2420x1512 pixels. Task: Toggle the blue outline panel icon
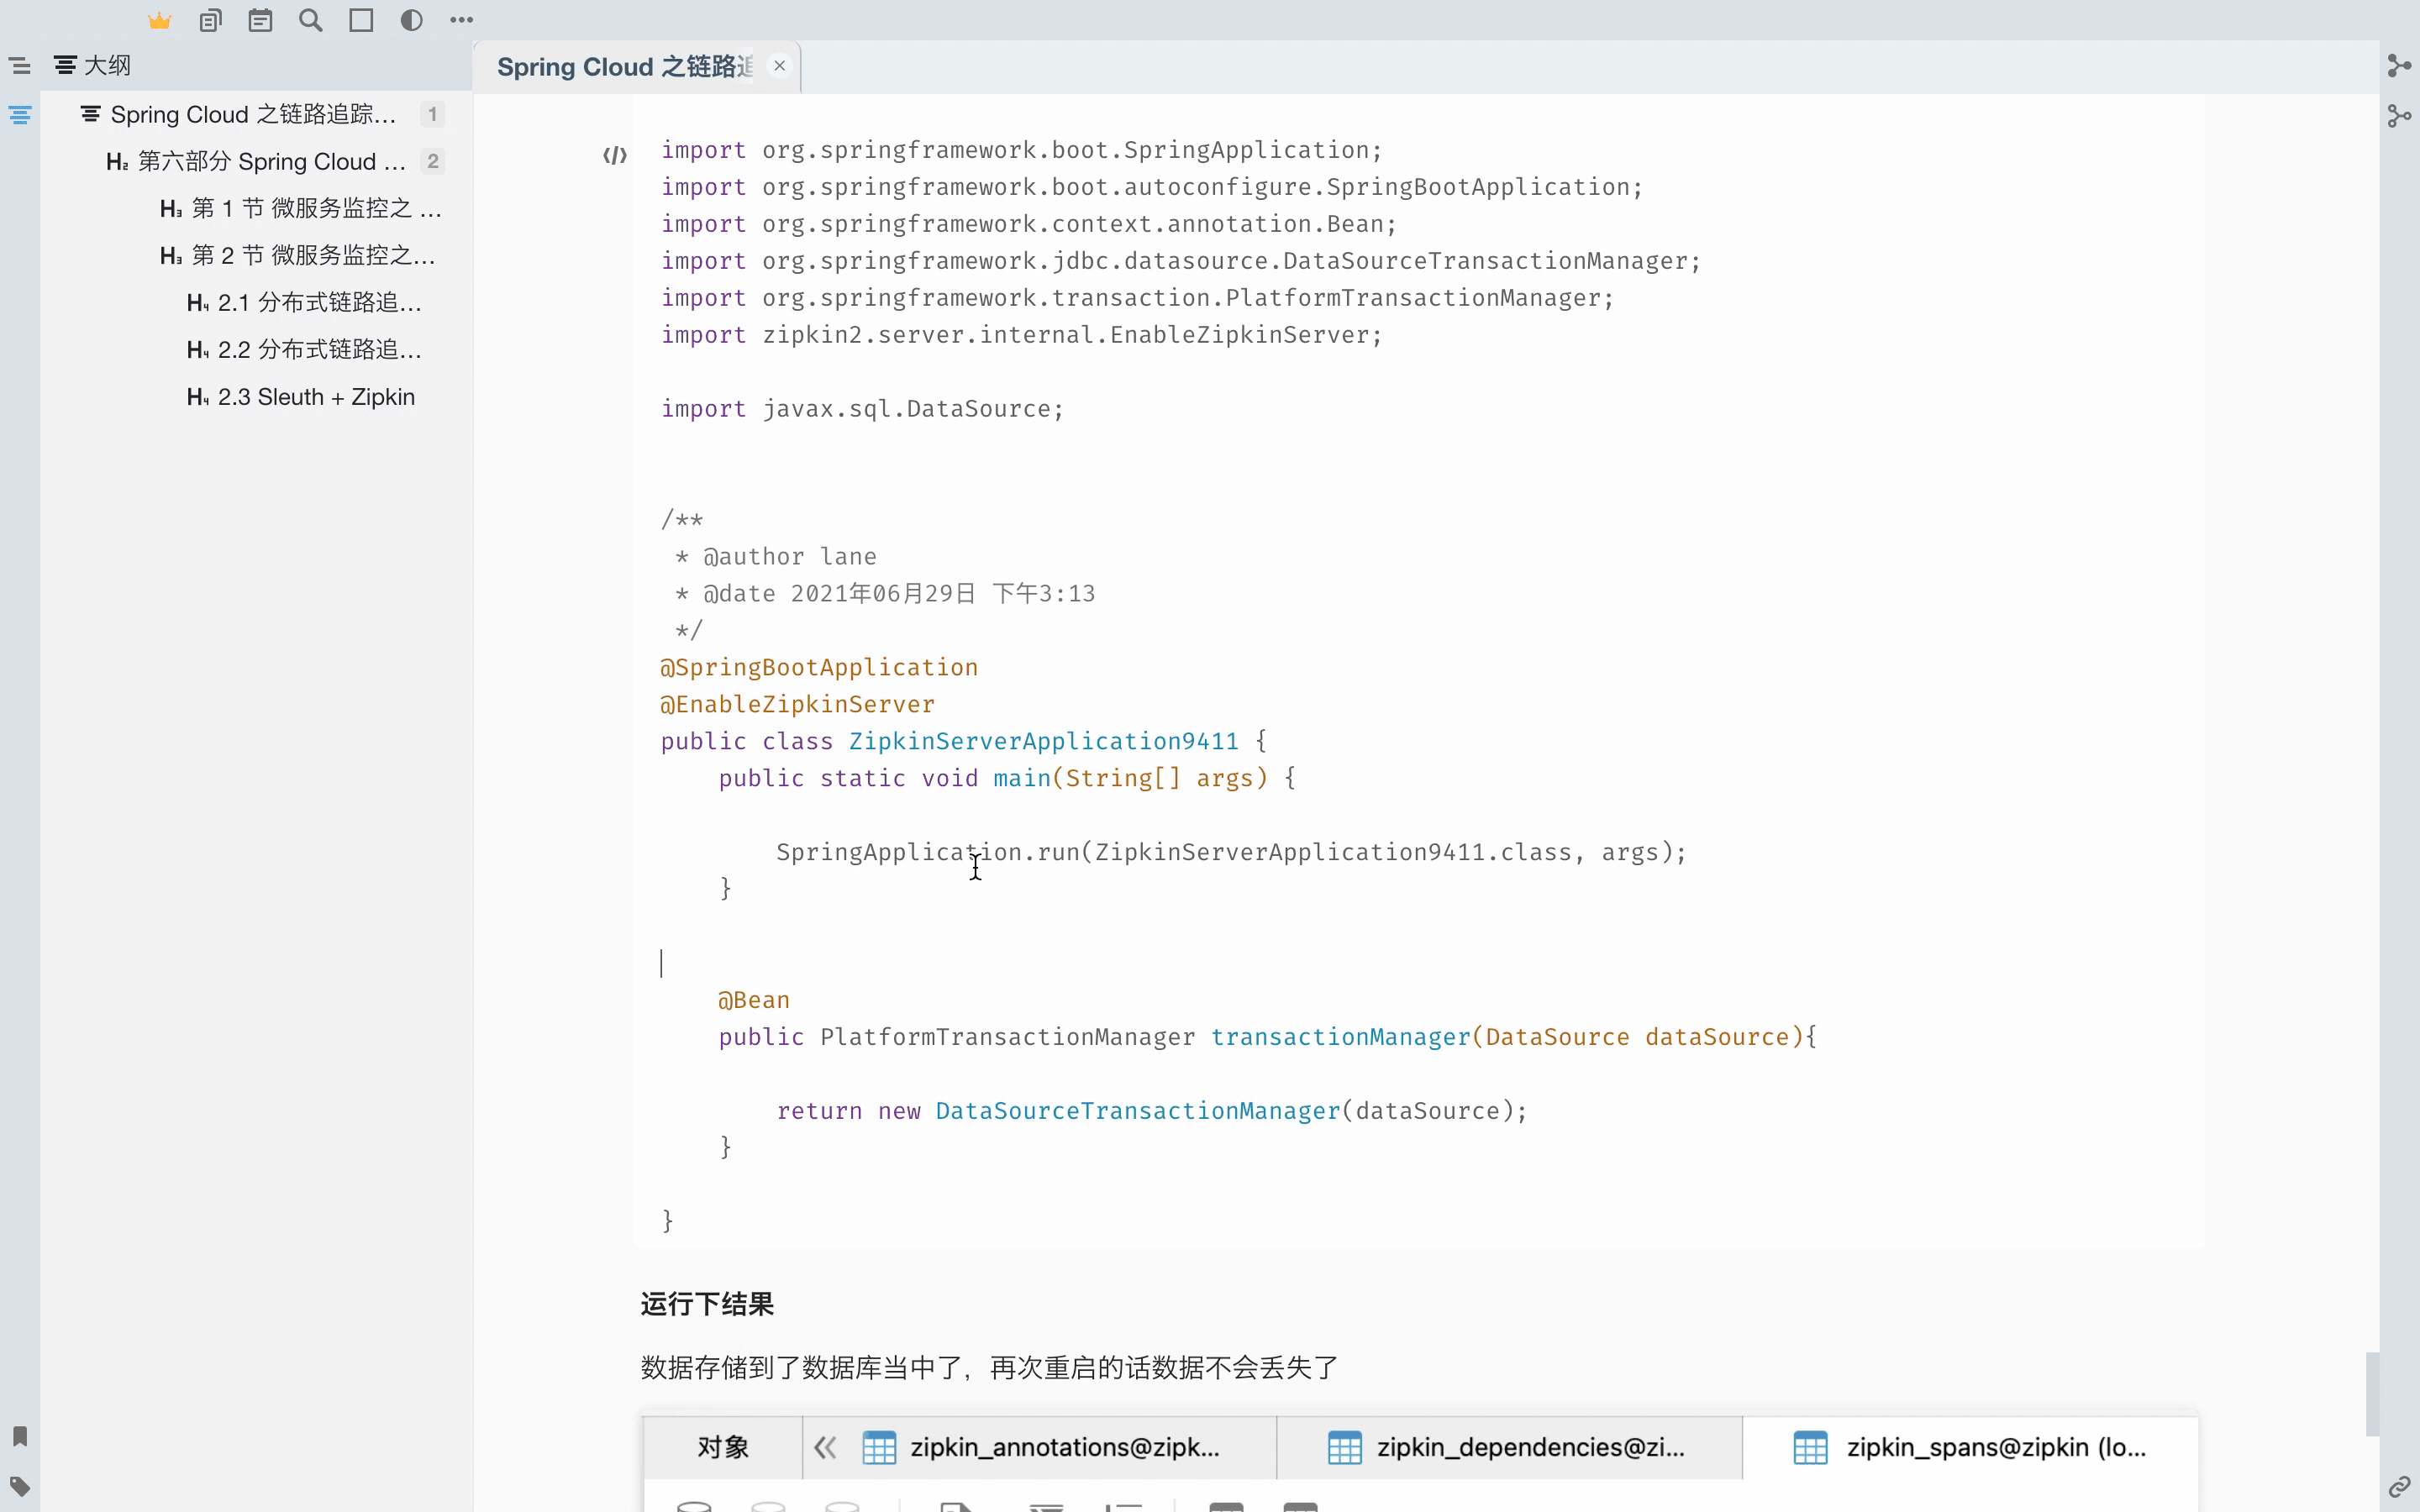(x=20, y=115)
